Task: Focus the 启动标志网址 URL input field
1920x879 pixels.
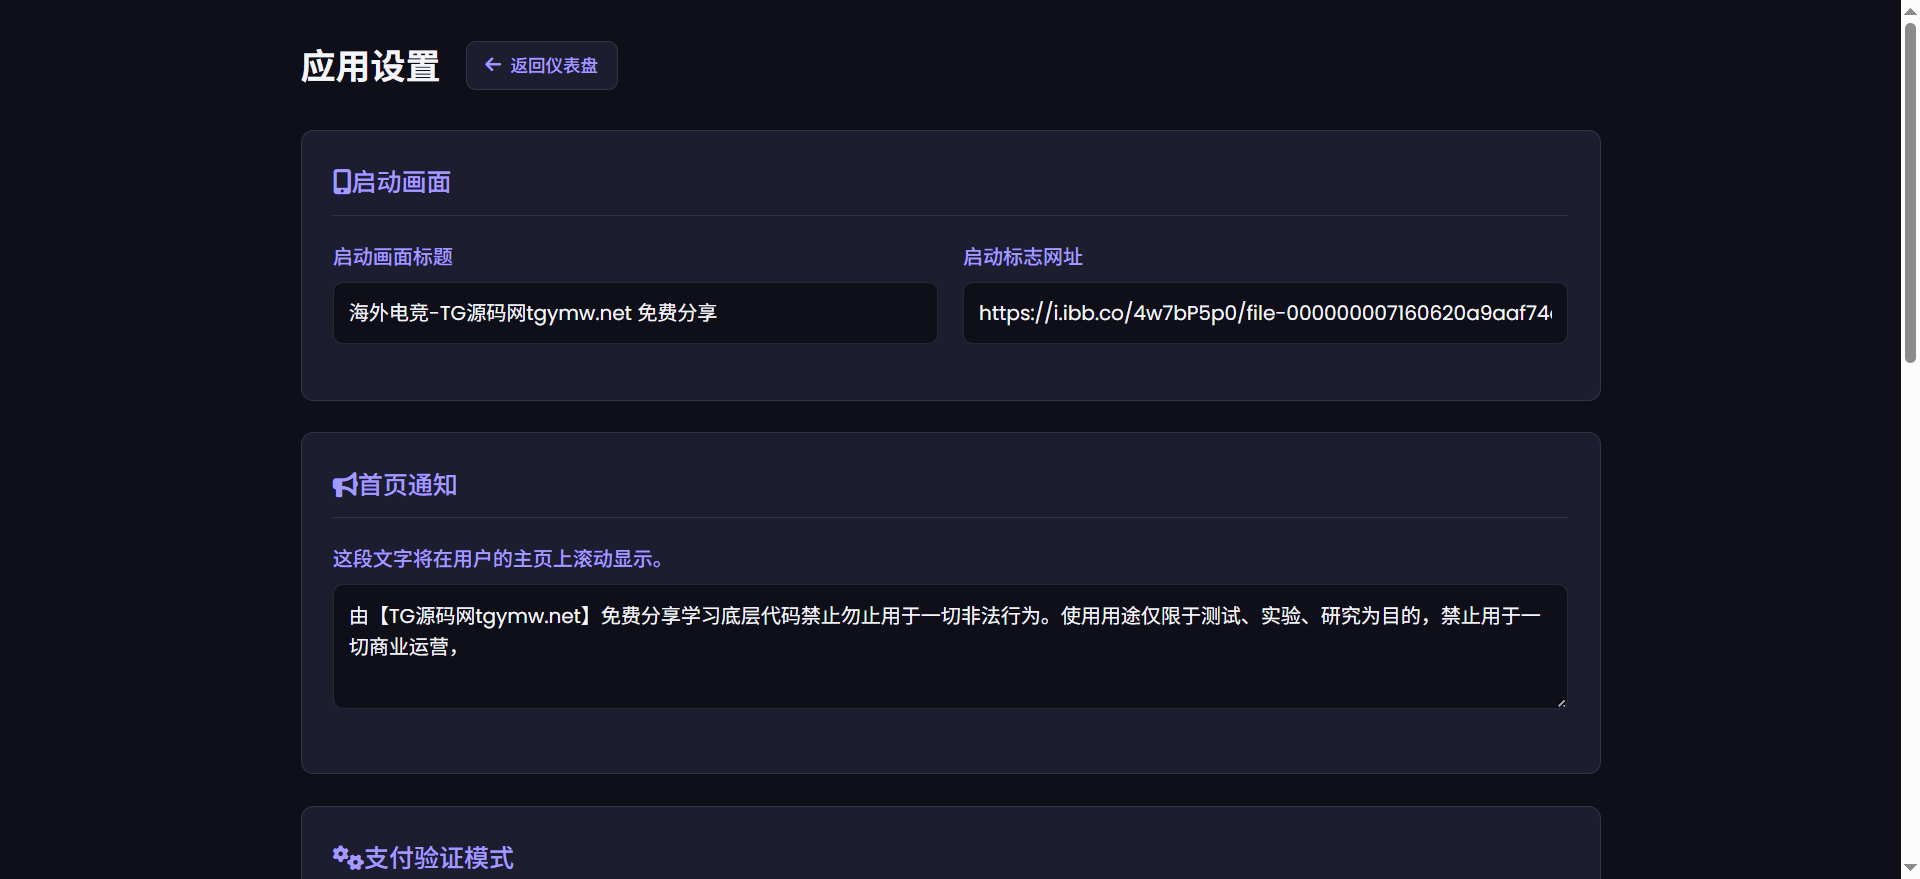Action: 1264,313
